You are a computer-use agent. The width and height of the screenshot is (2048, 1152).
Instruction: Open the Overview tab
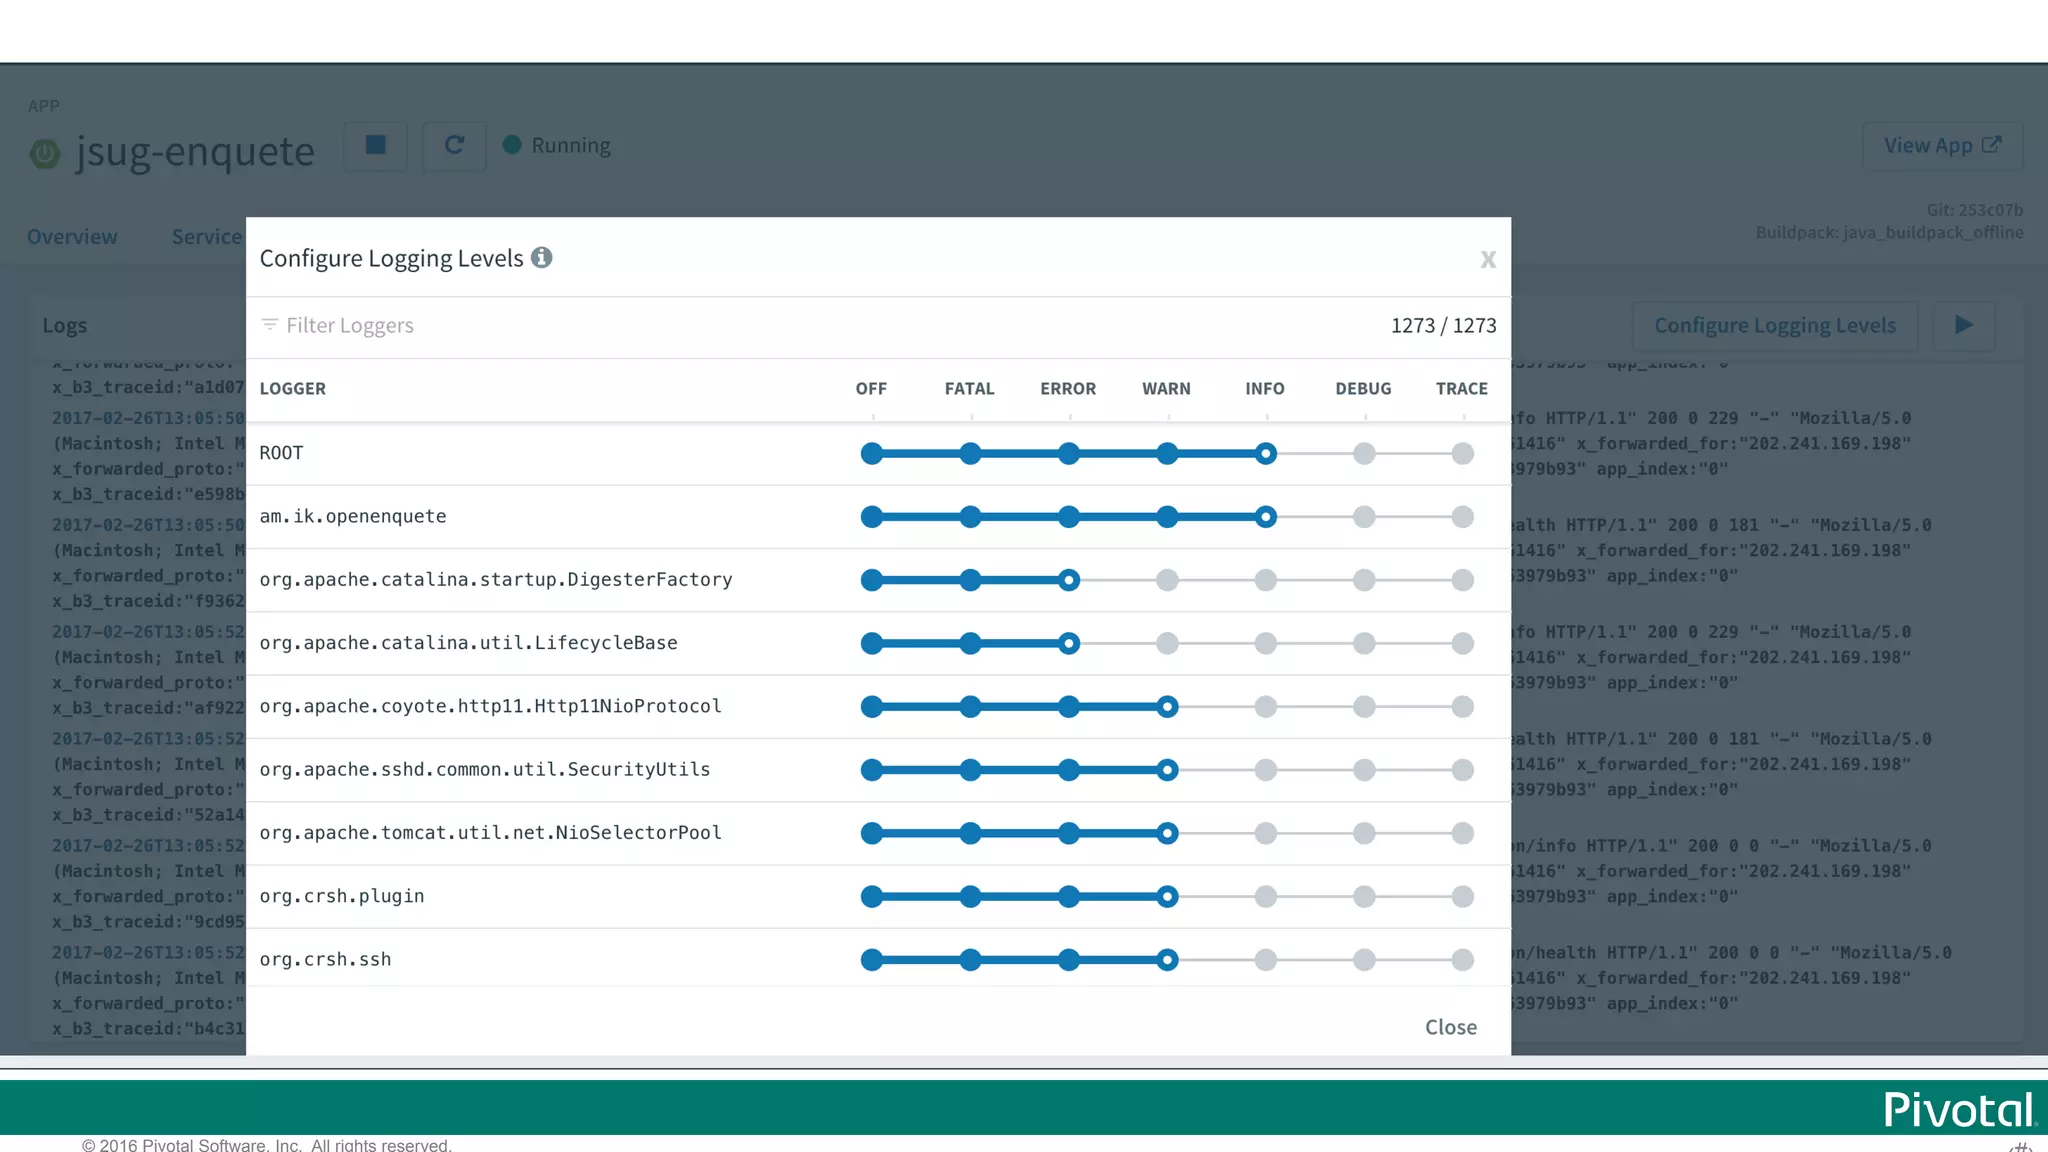pos(72,237)
